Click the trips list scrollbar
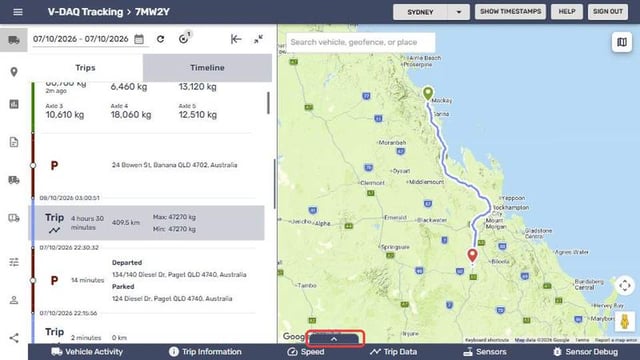Screen dimensions: 640x360 coord(268,103)
